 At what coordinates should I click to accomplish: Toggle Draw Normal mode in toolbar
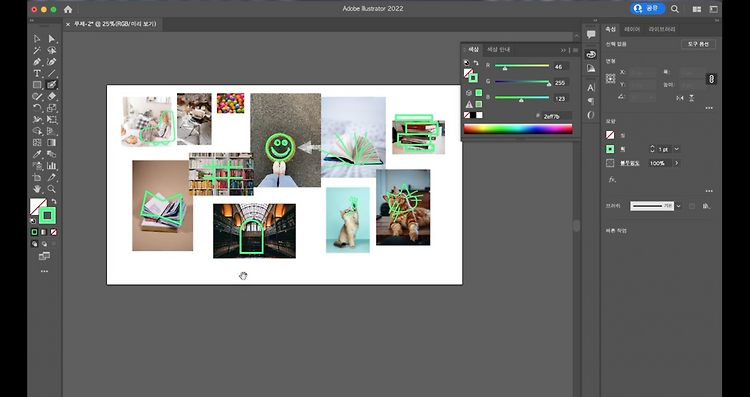pos(34,244)
